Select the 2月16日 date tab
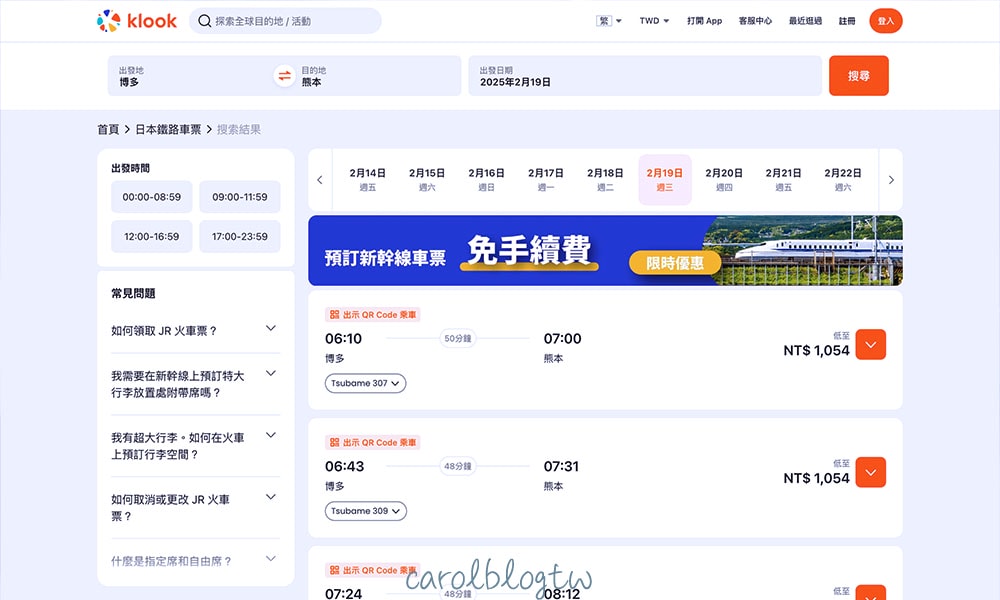 [486, 180]
